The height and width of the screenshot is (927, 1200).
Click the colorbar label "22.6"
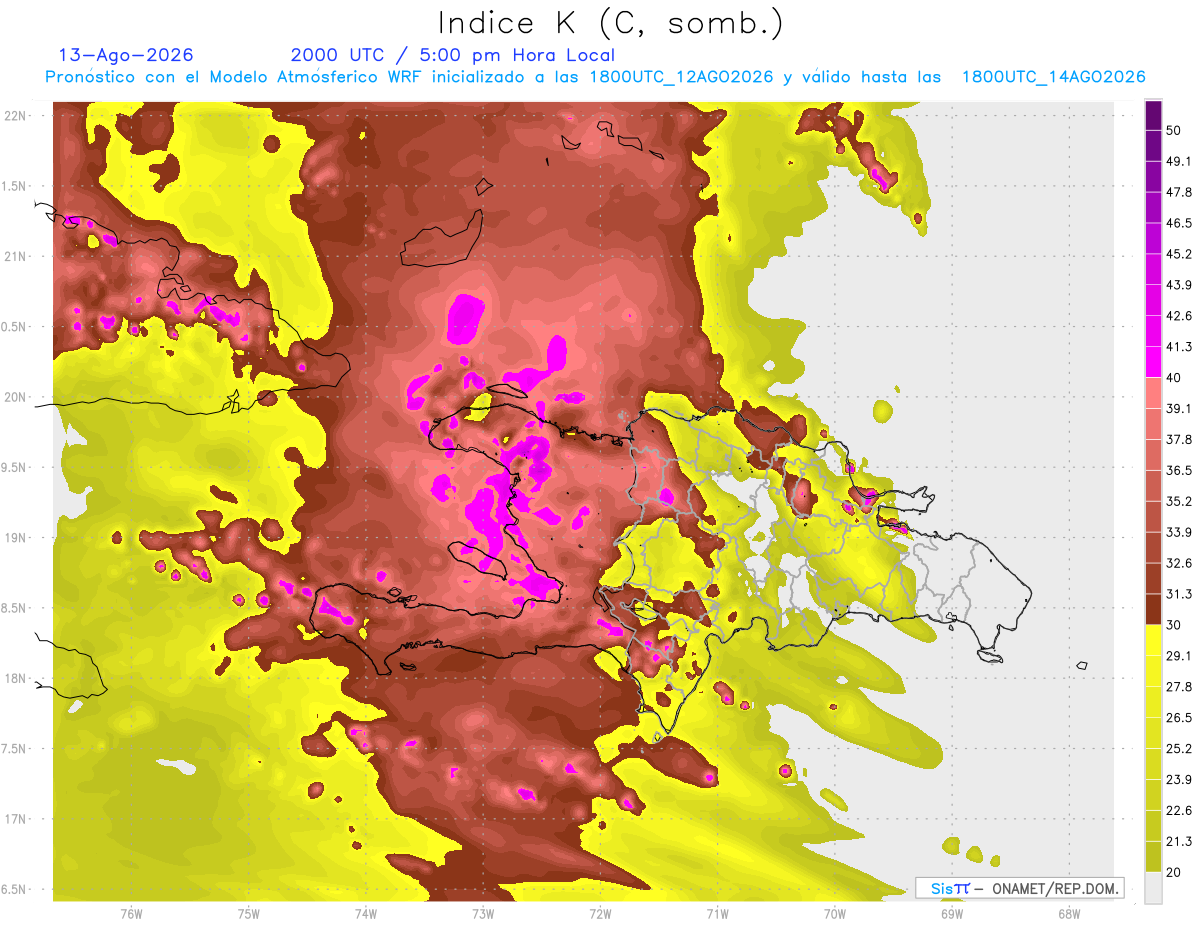(1179, 810)
